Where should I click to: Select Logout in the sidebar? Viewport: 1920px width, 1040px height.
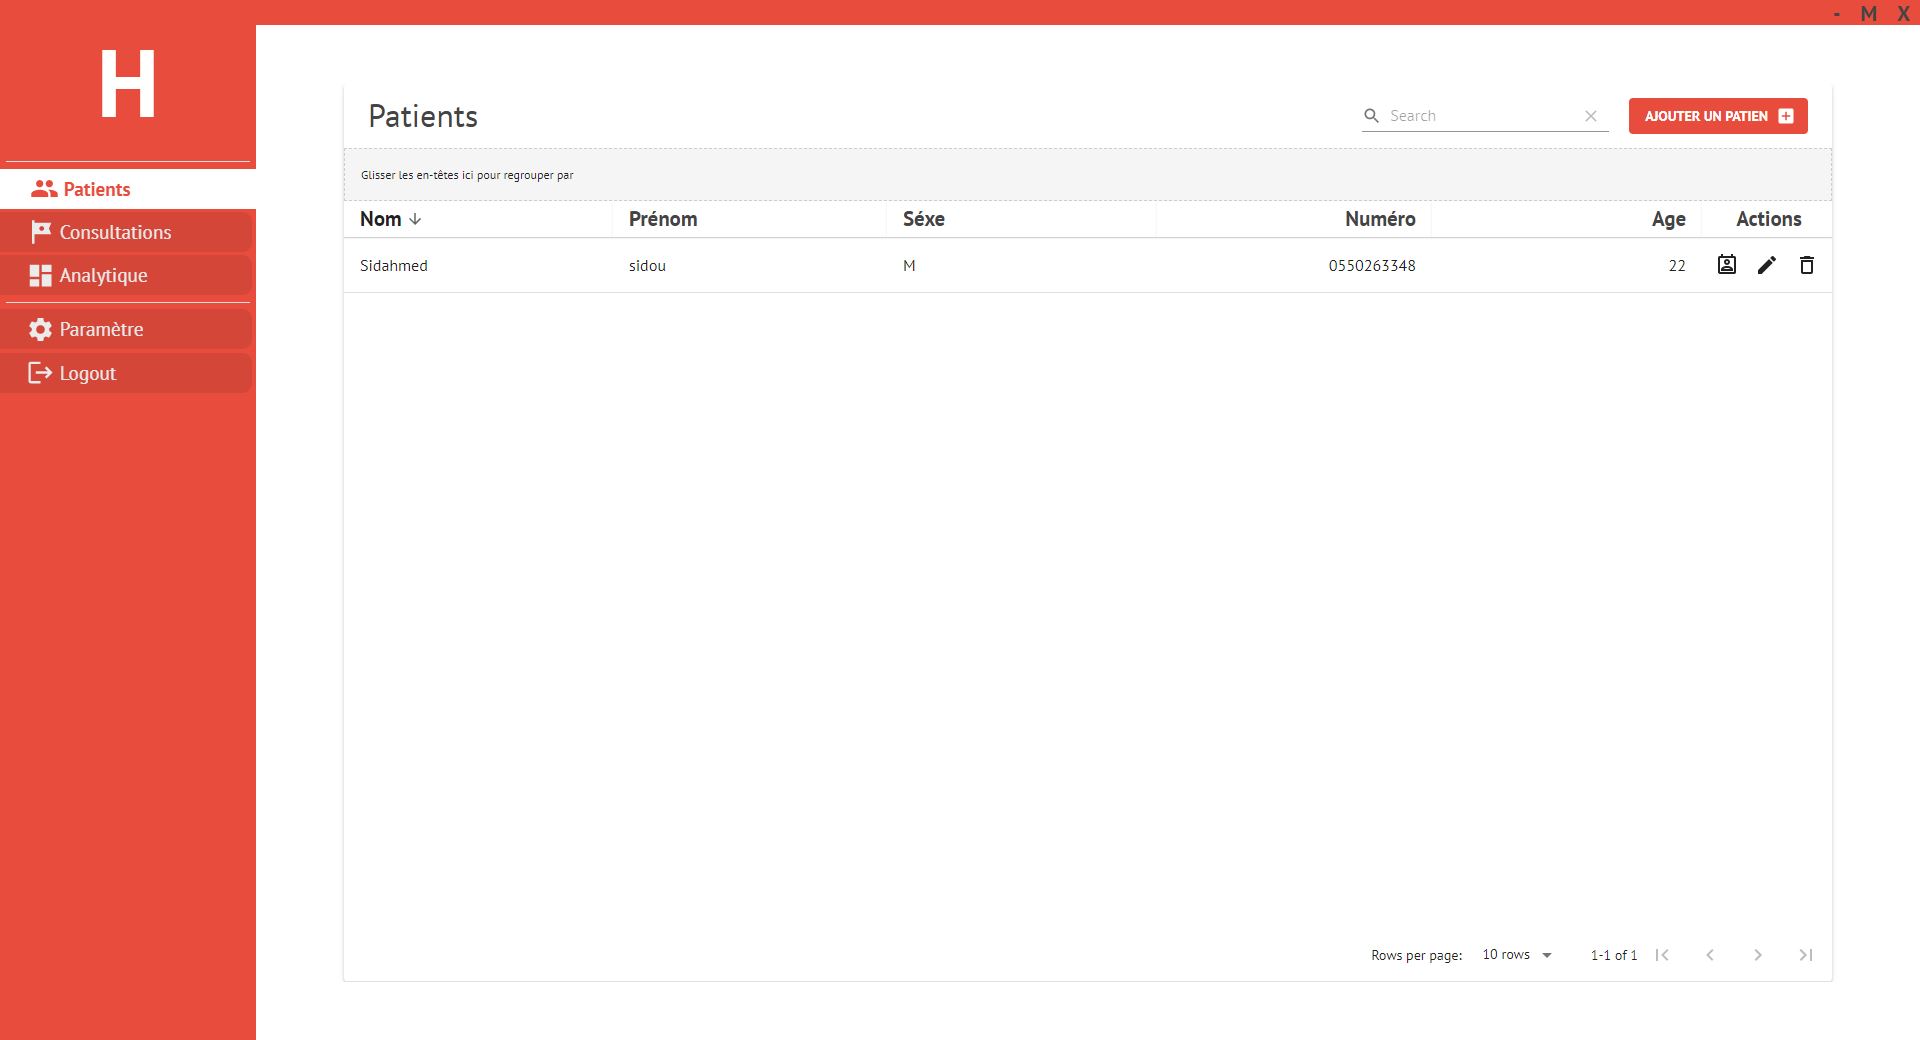tap(126, 373)
